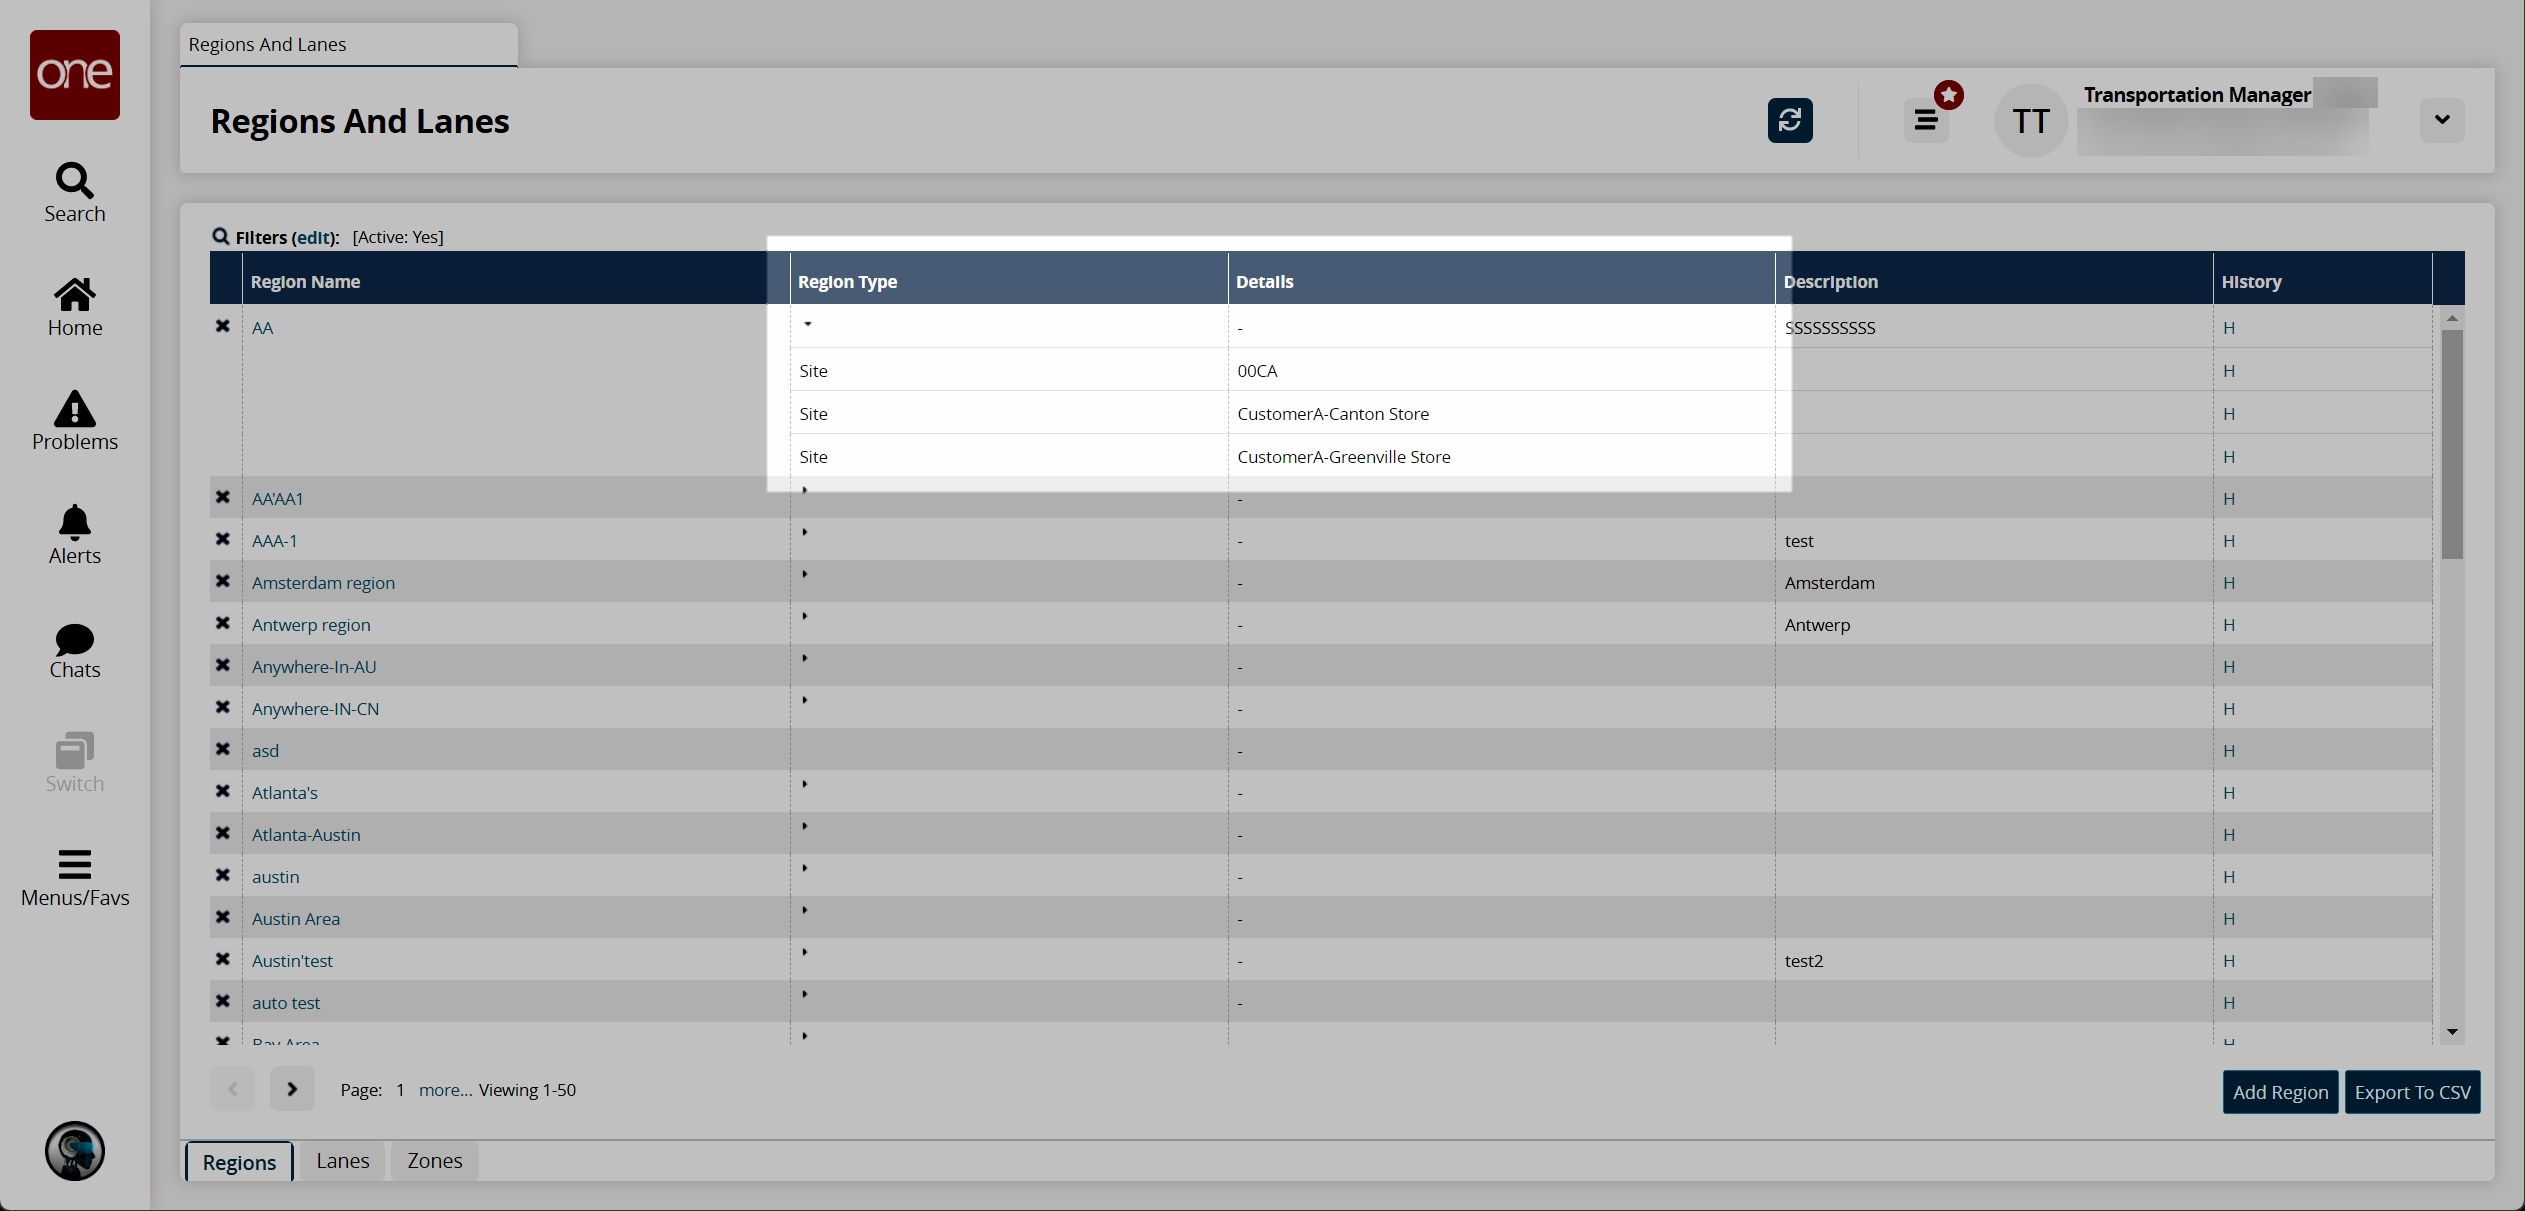Click scrollbar down arrow

(x=2451, y=1032)
